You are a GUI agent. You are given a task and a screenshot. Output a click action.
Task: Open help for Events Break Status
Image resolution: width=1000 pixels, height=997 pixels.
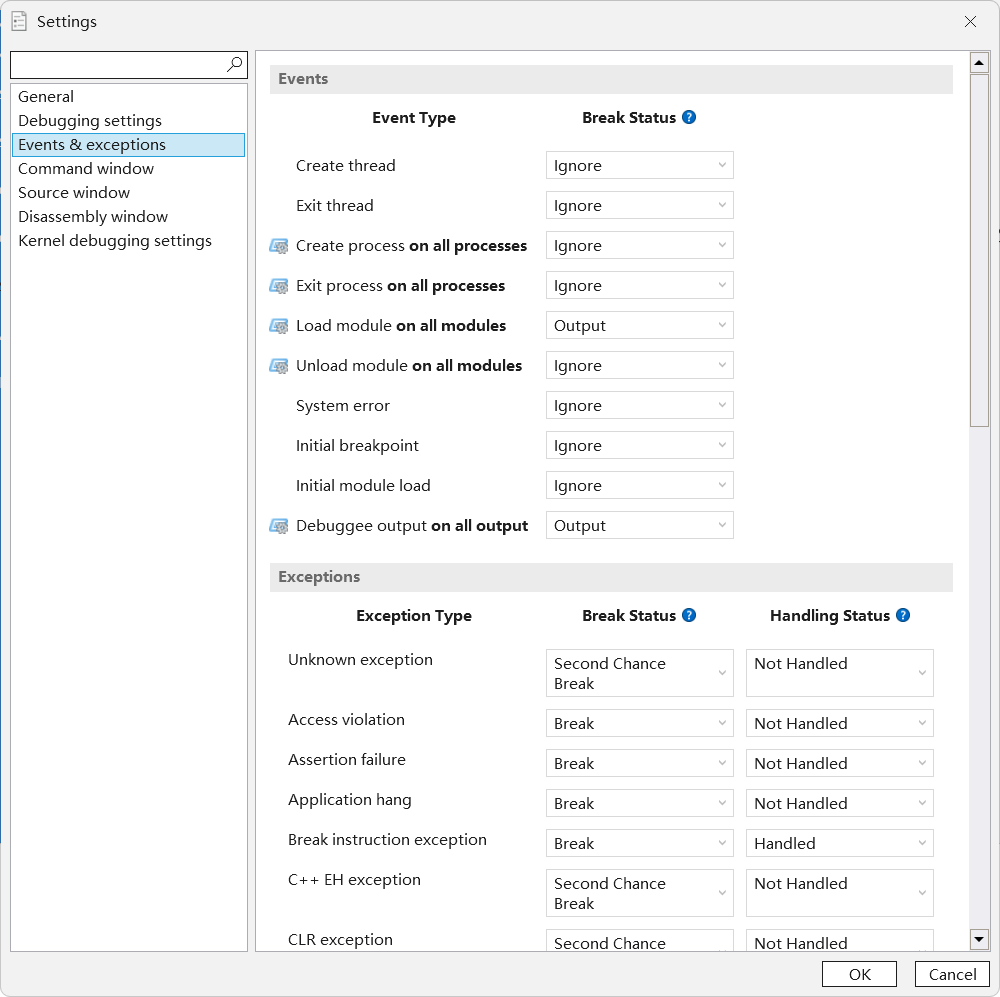(x=689, y=117)
